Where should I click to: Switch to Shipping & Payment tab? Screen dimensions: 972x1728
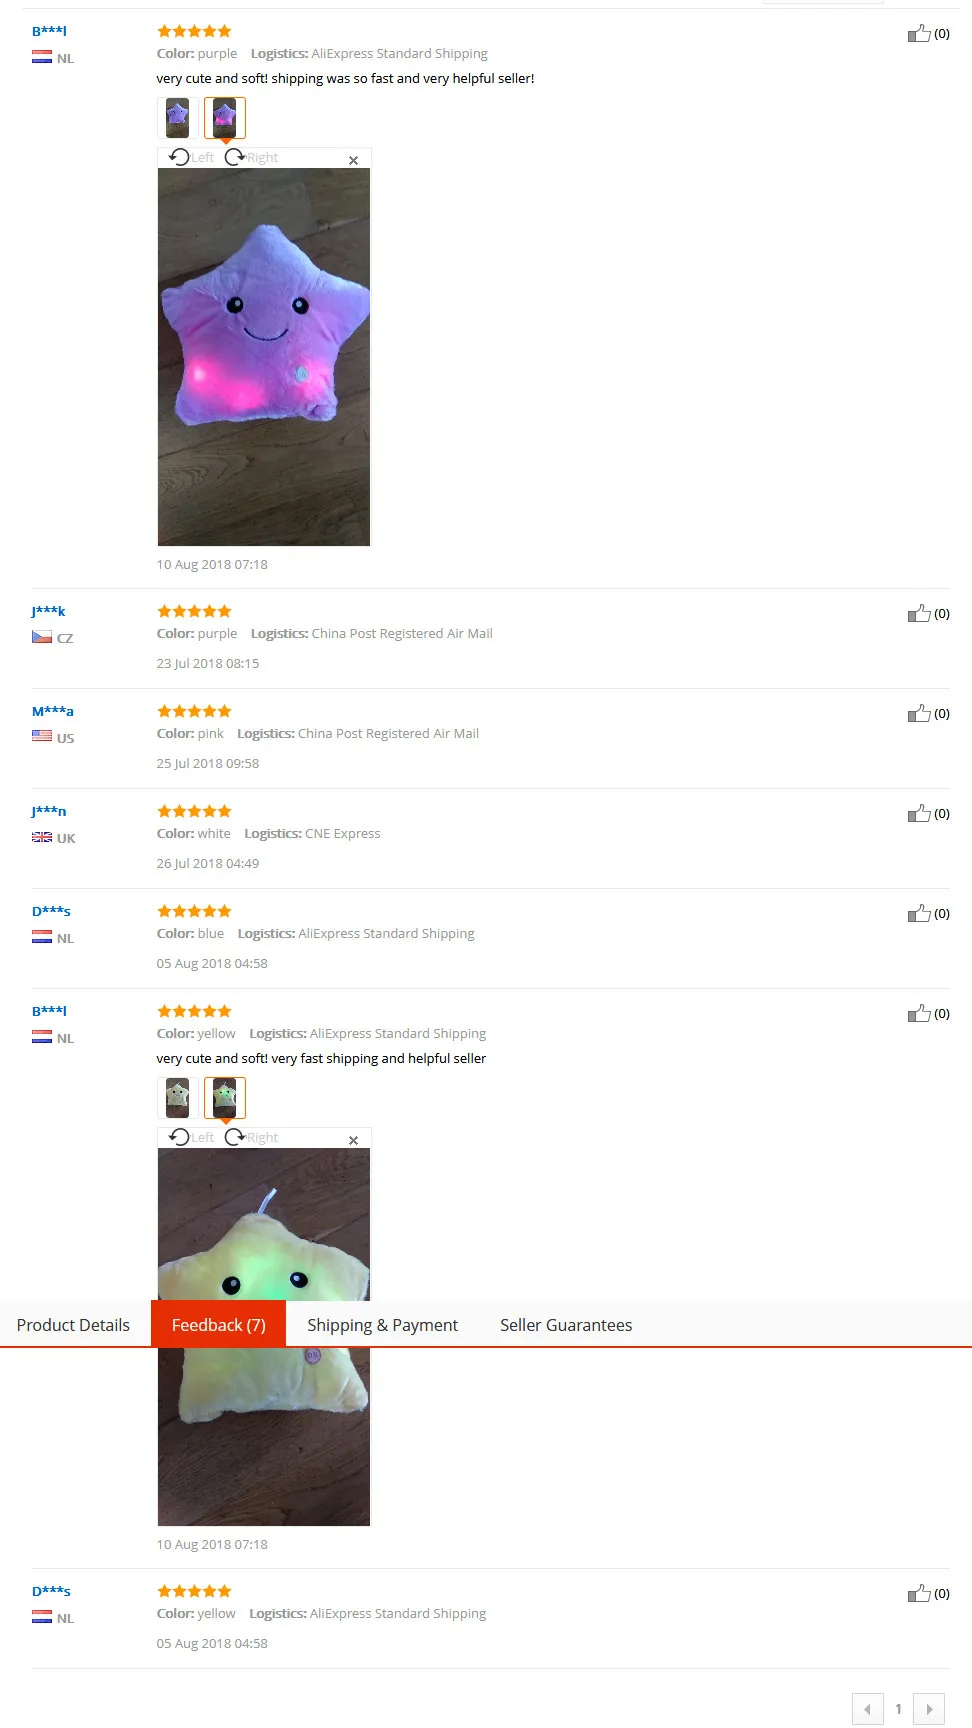point(382,1325)
